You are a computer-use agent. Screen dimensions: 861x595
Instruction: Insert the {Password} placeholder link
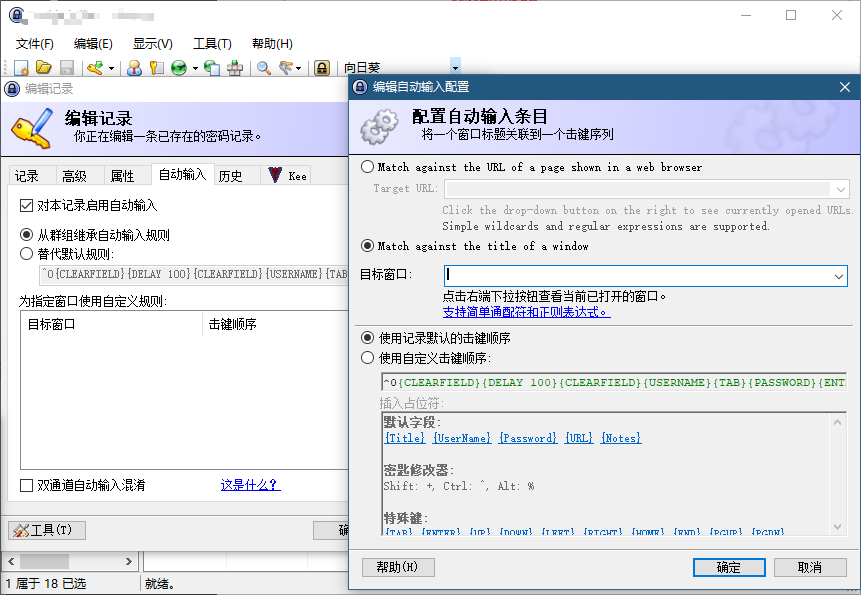click(x=528, y=438)
